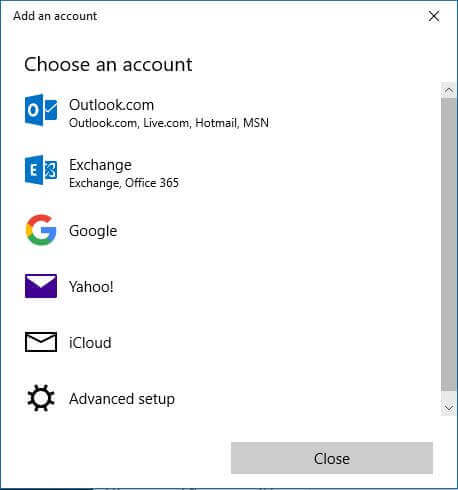This screenshot has width=458, height=490.
Task: Choose the Exchange account option text
Action: [x=100, y=165]
